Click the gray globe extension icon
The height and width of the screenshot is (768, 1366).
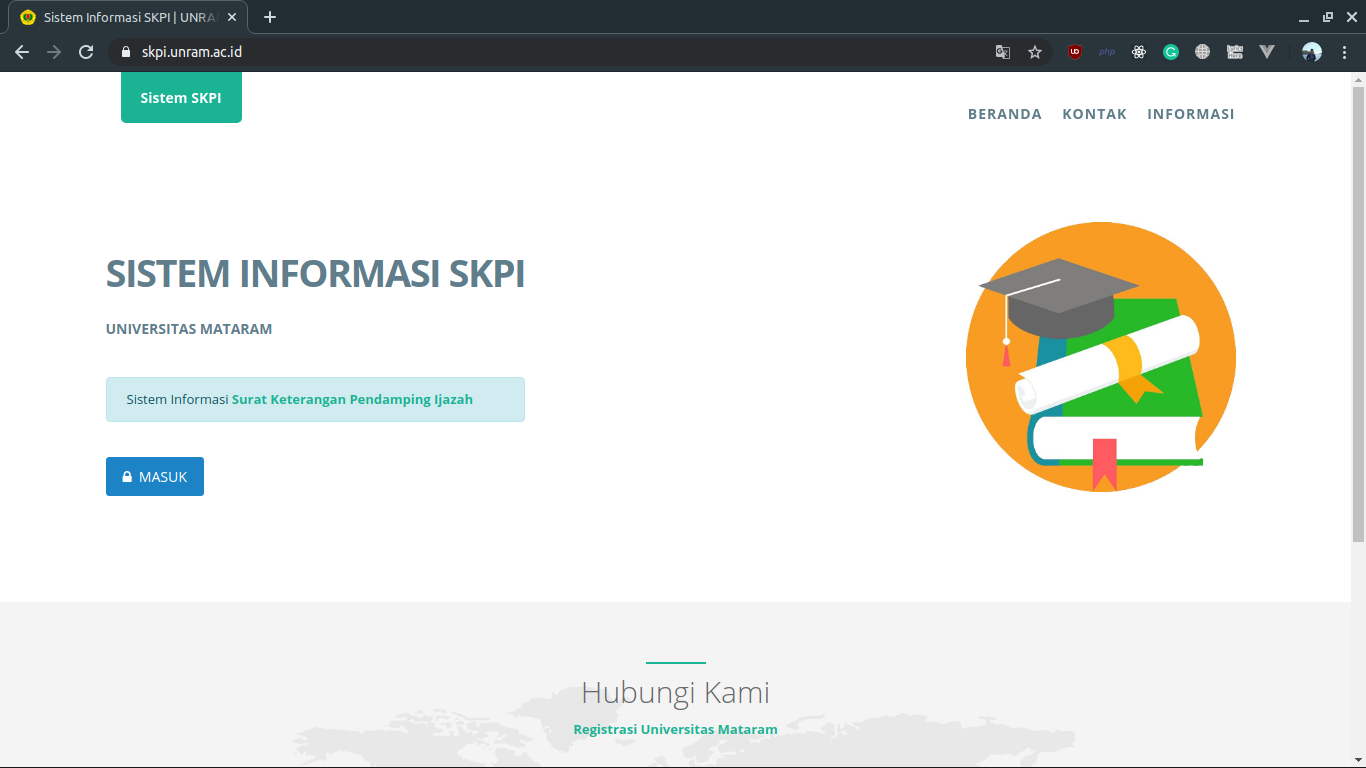coord(1203,52)
